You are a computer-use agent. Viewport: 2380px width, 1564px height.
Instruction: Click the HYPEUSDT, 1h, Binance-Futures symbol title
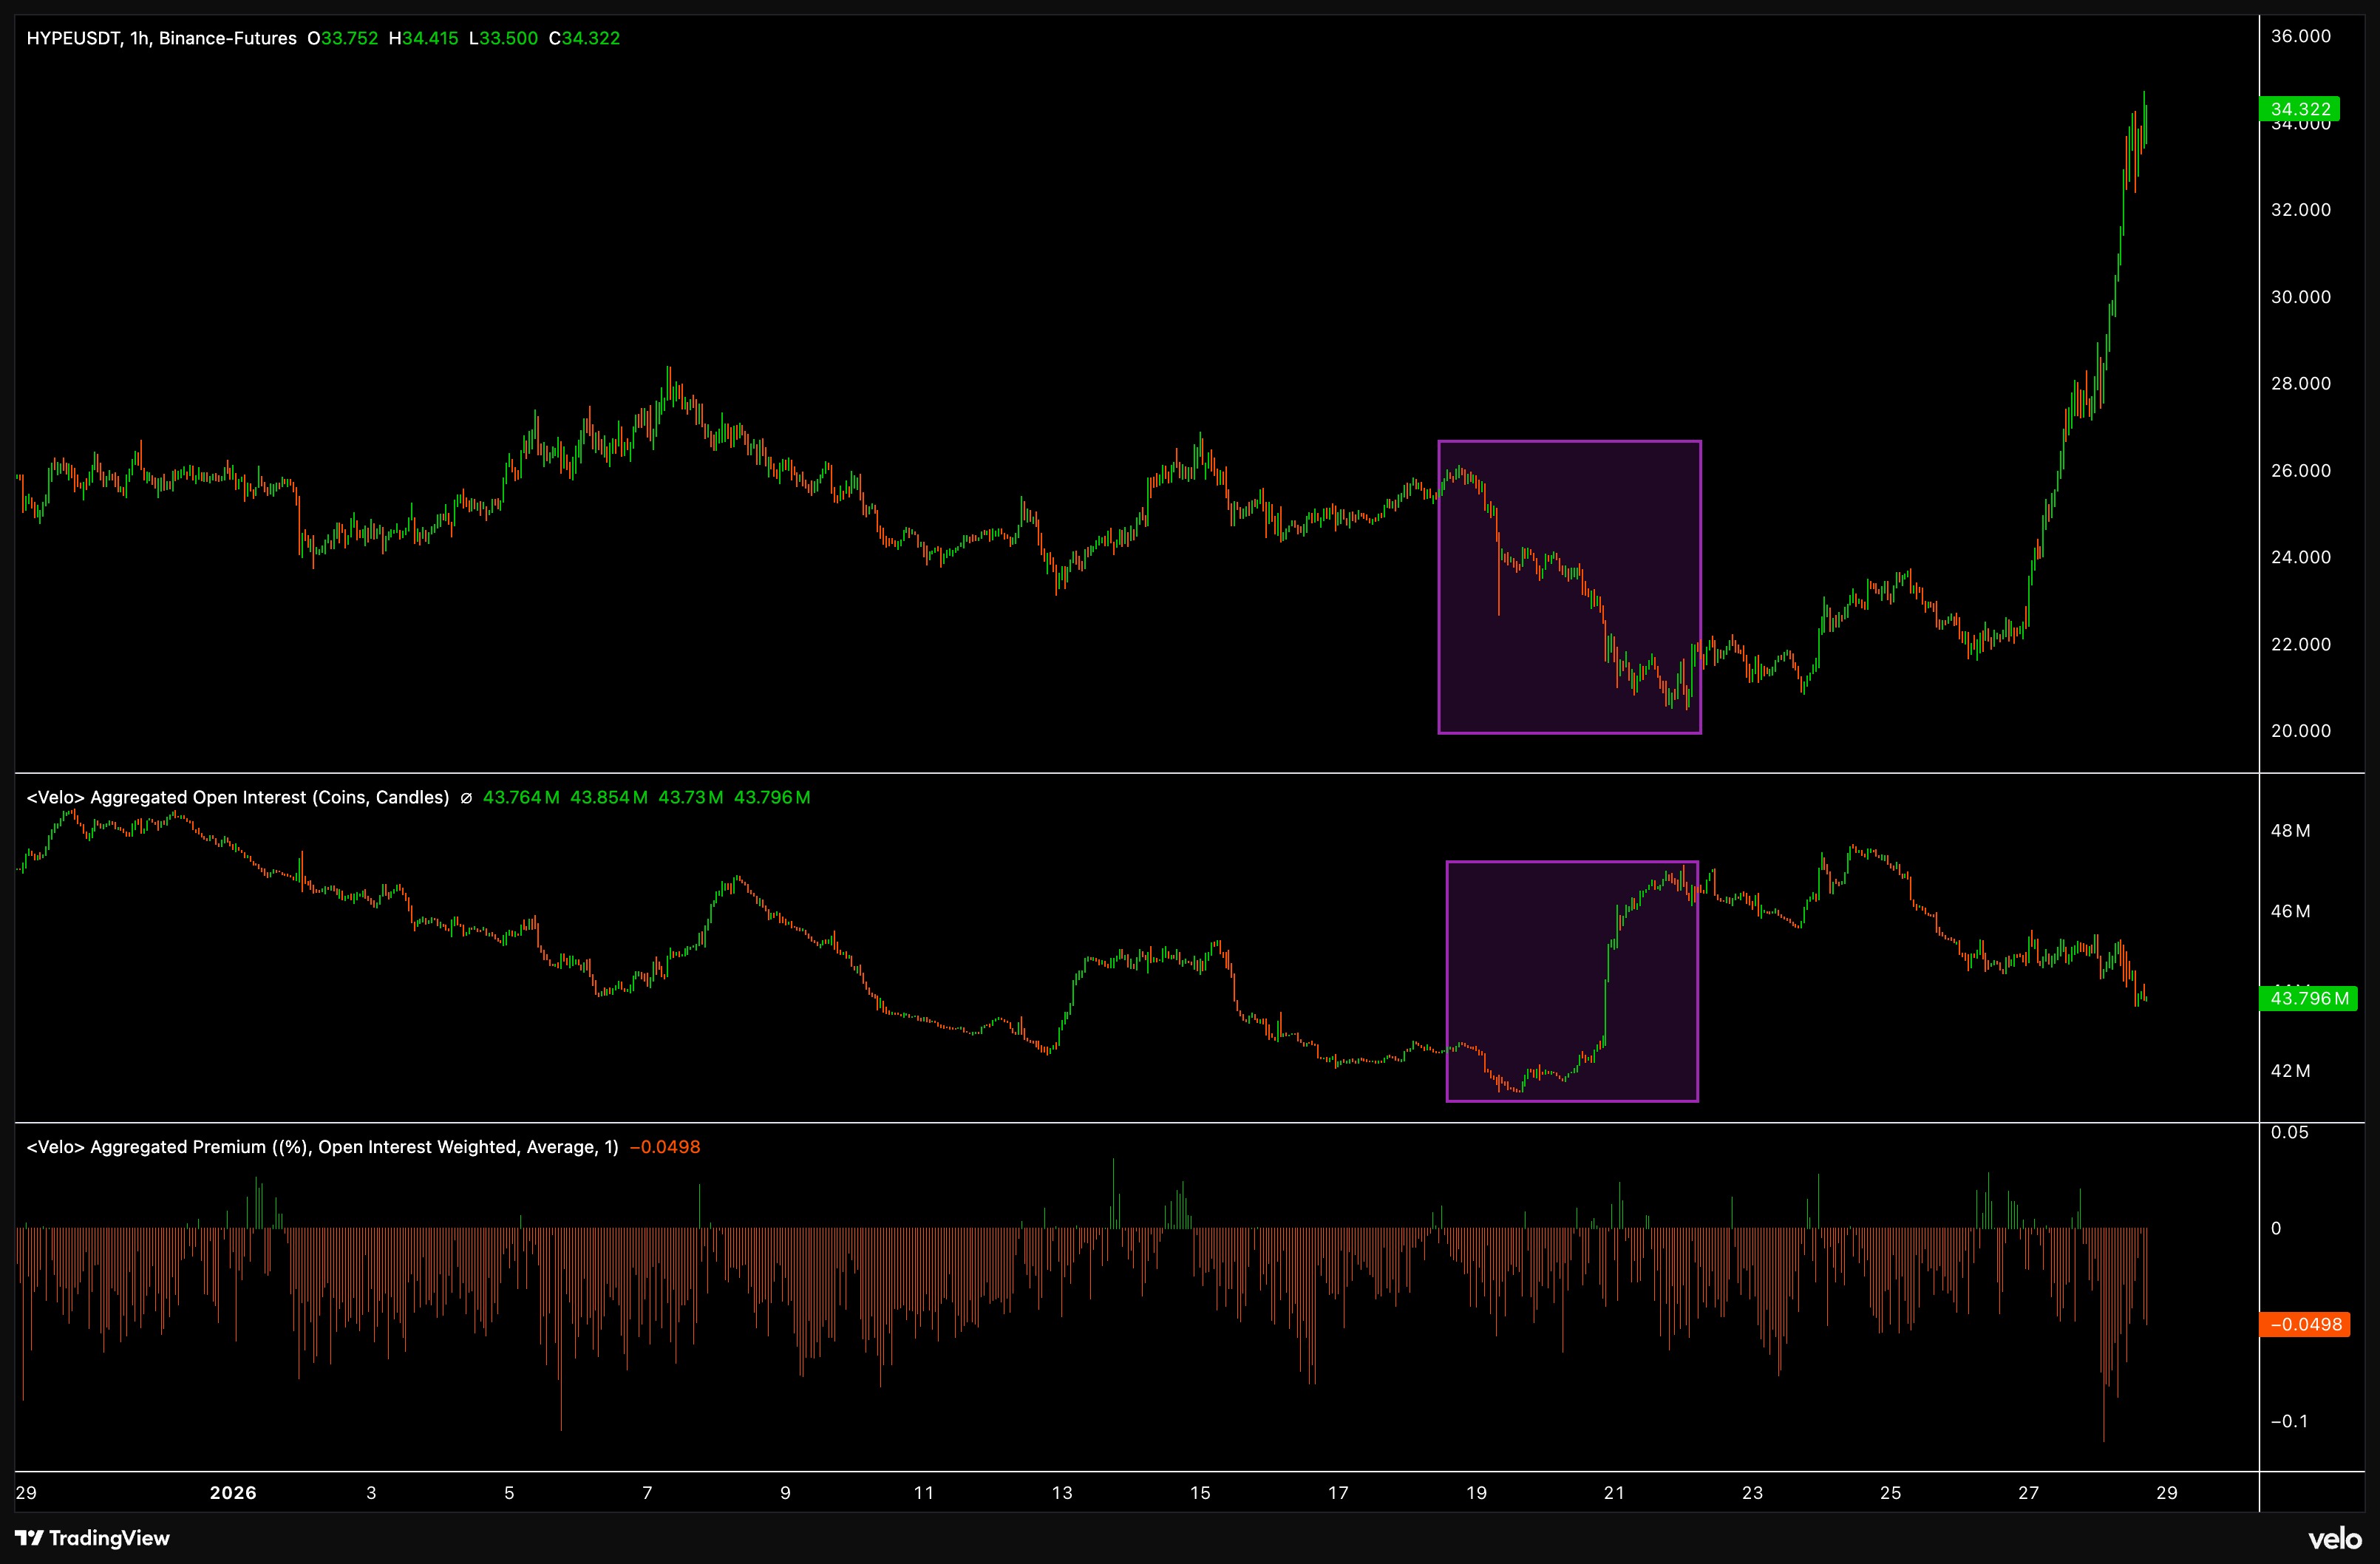click(x=161, y=38)
